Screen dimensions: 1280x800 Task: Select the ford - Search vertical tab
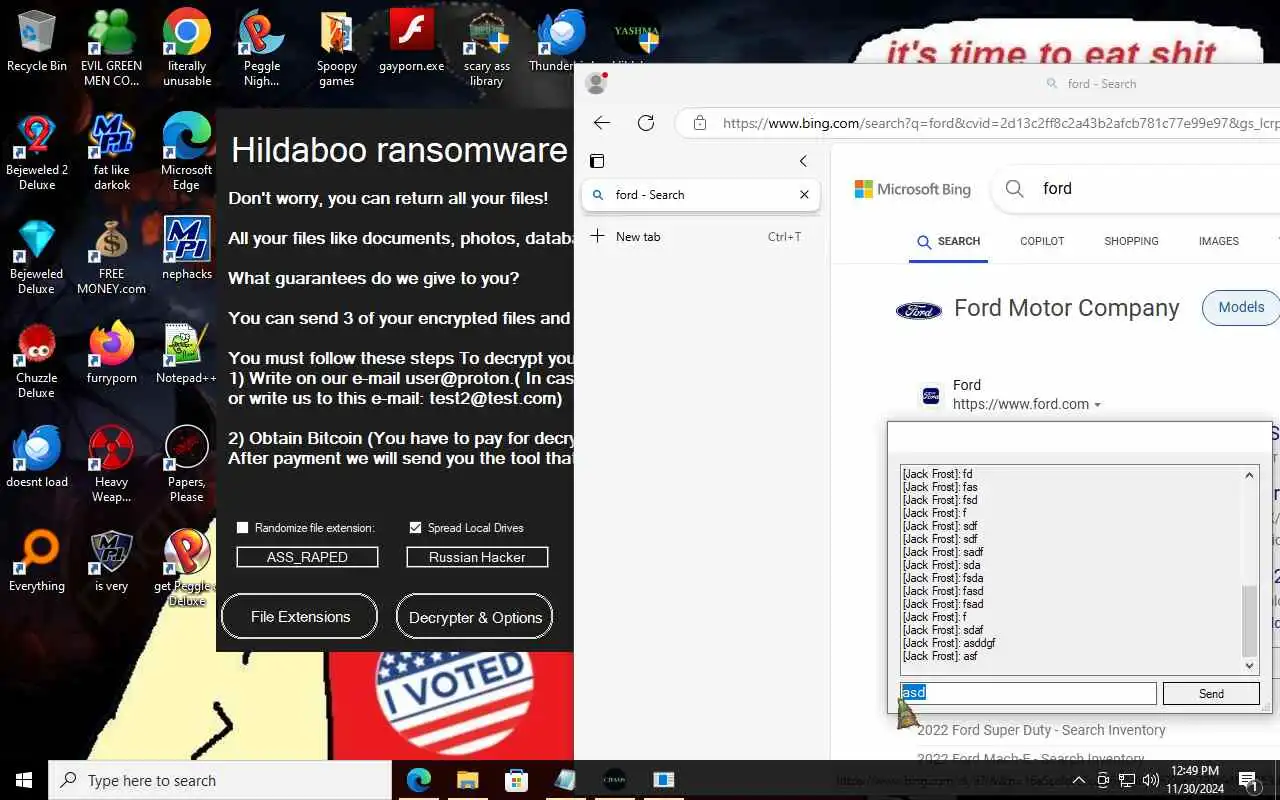pos(700,195)
